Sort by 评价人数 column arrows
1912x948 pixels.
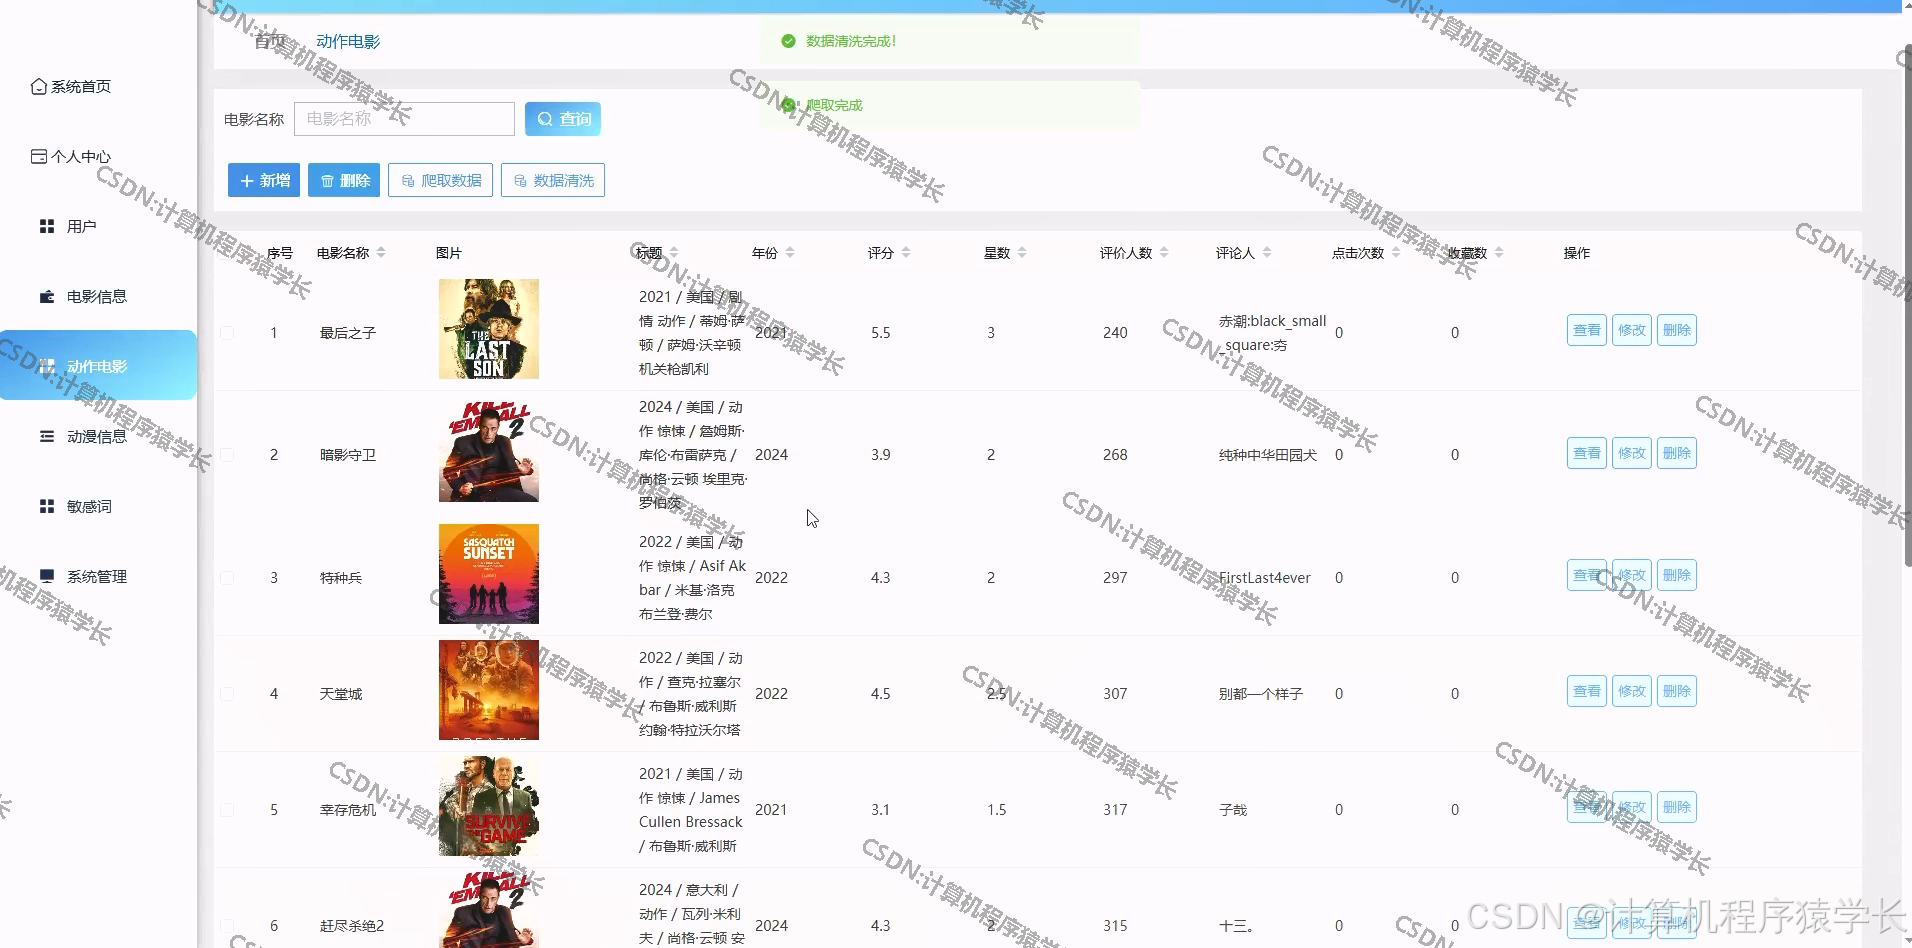(x=1164, y=253)
